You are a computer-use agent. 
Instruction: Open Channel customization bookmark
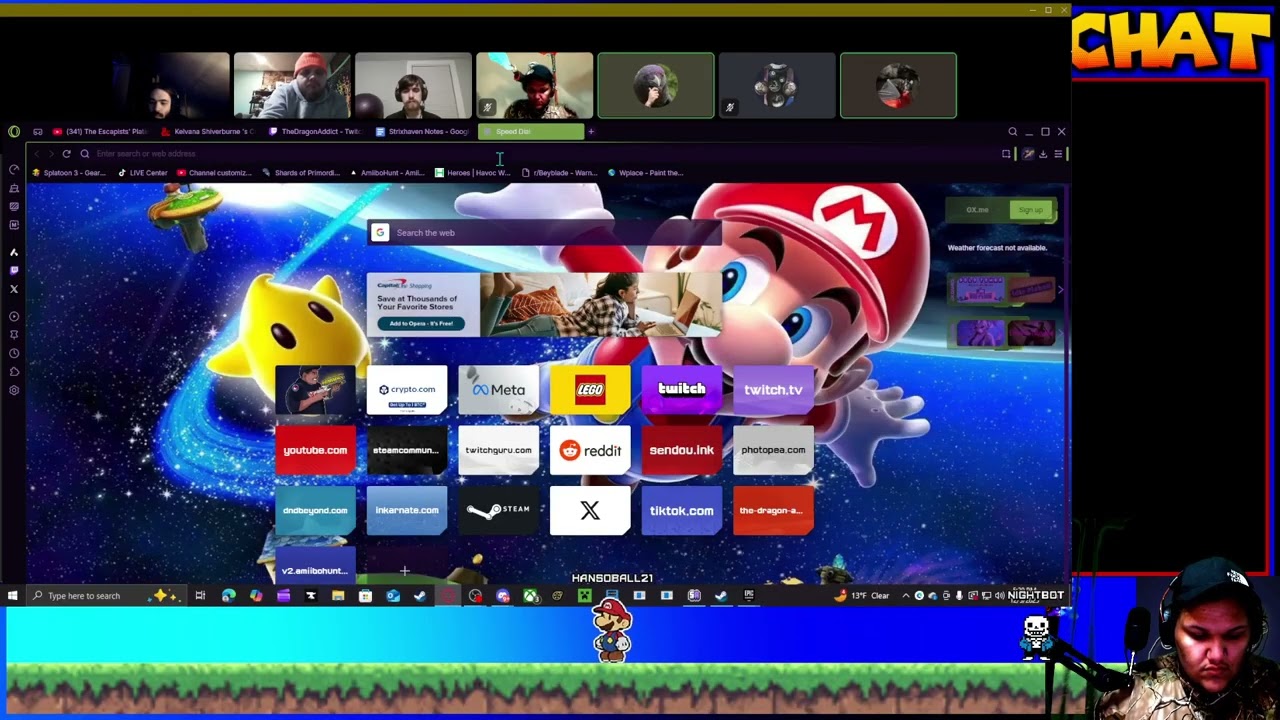[x=215, y=173]
